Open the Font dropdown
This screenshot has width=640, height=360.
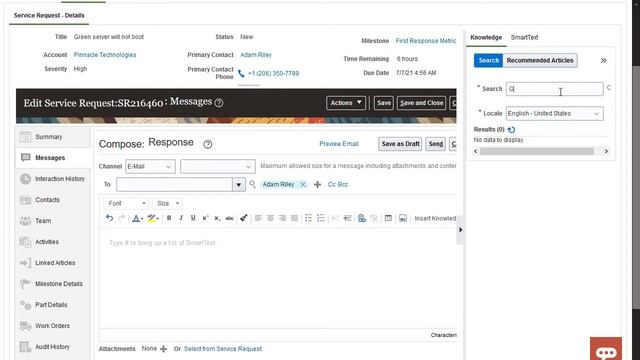126,203
